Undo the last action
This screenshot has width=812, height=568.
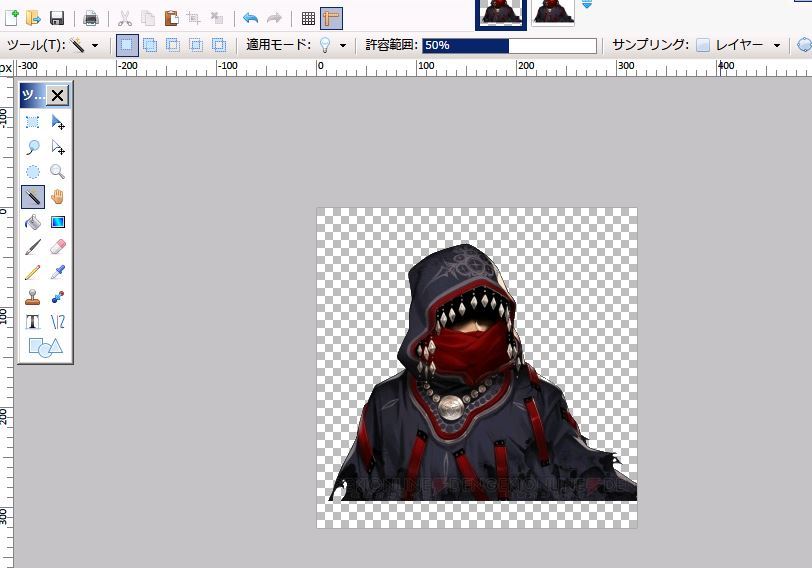point(251,19)
